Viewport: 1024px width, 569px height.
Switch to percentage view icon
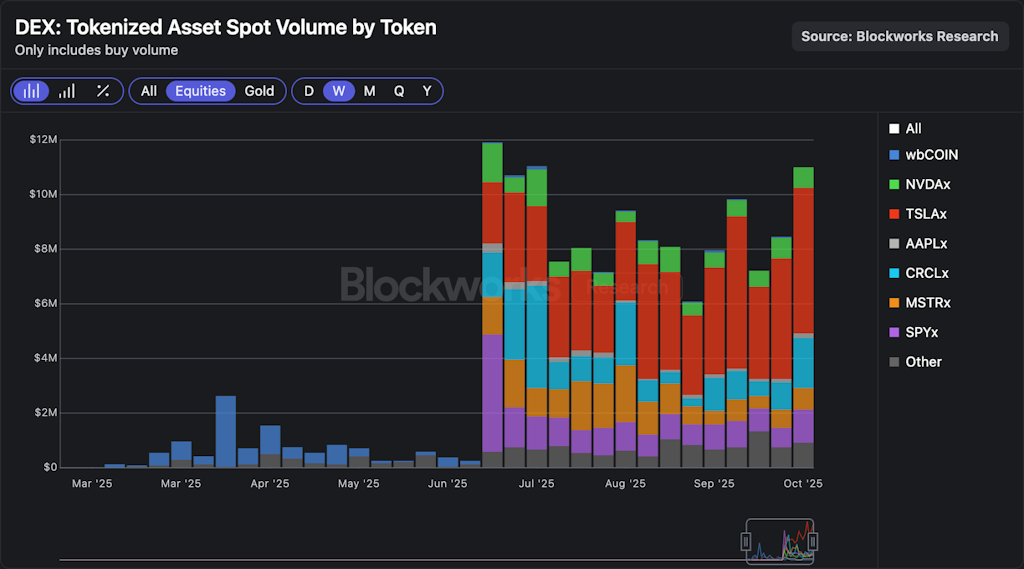point(103,91)
